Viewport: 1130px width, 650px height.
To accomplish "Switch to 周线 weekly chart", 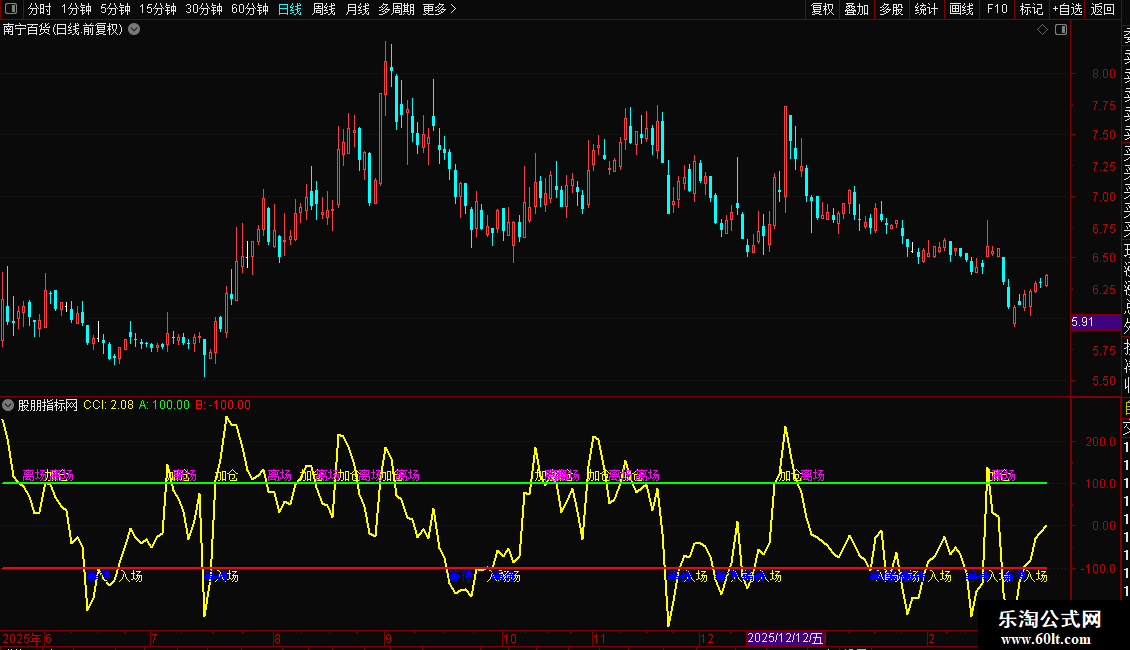I will (324, 9).
